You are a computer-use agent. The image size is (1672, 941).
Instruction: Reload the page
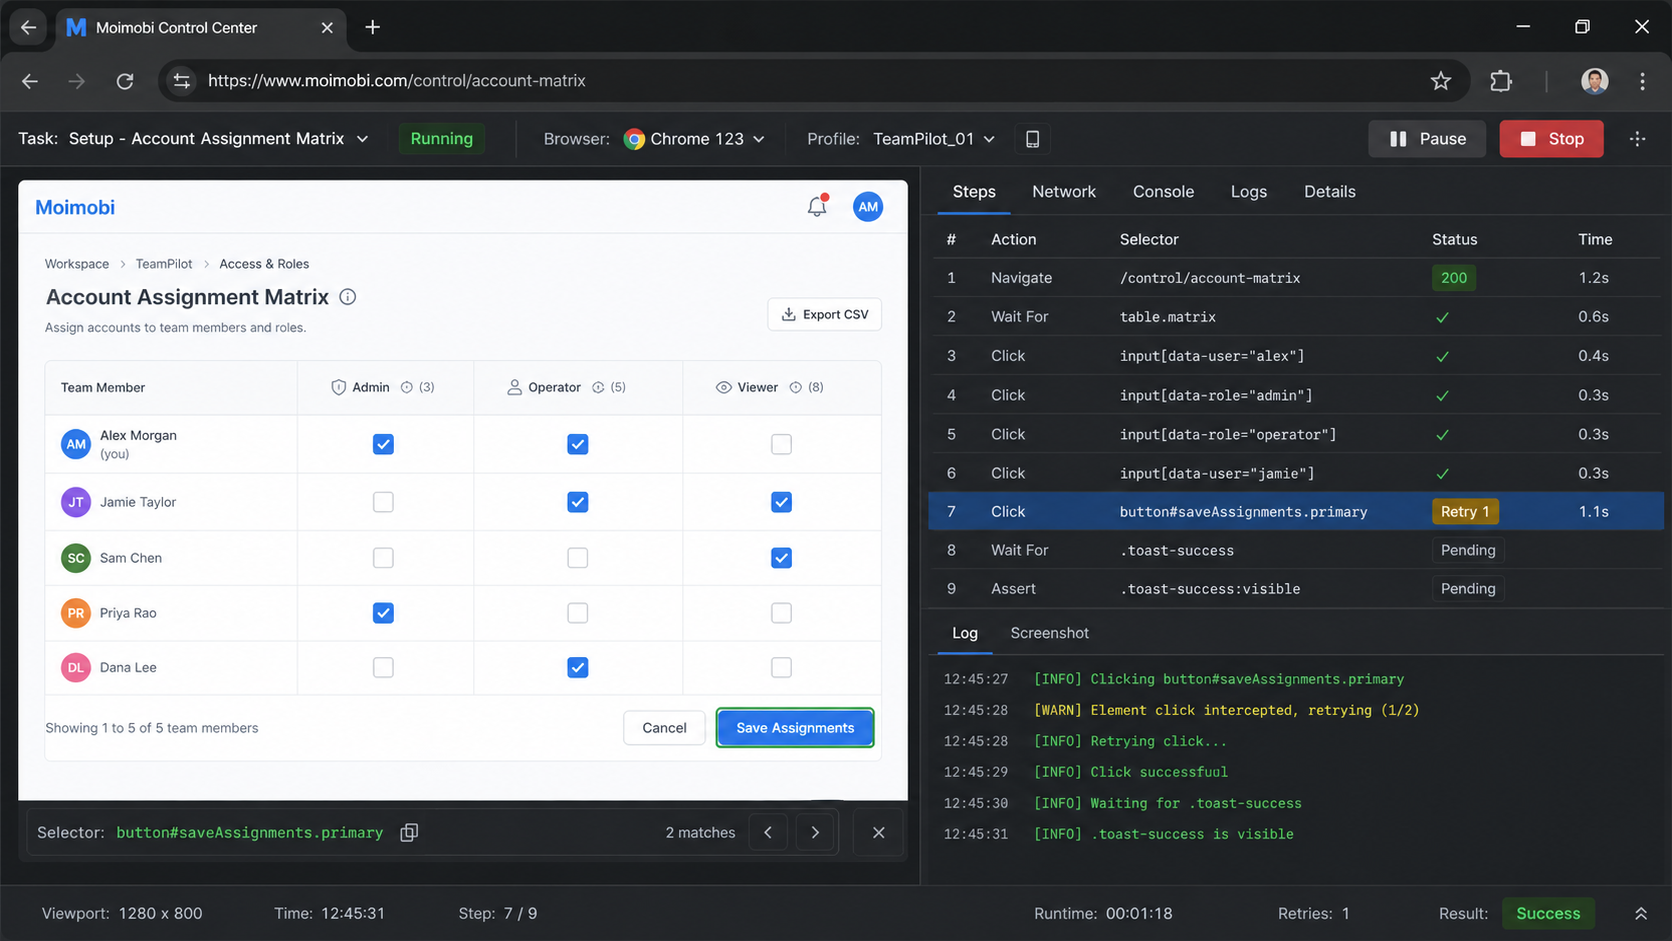[125, 81]
